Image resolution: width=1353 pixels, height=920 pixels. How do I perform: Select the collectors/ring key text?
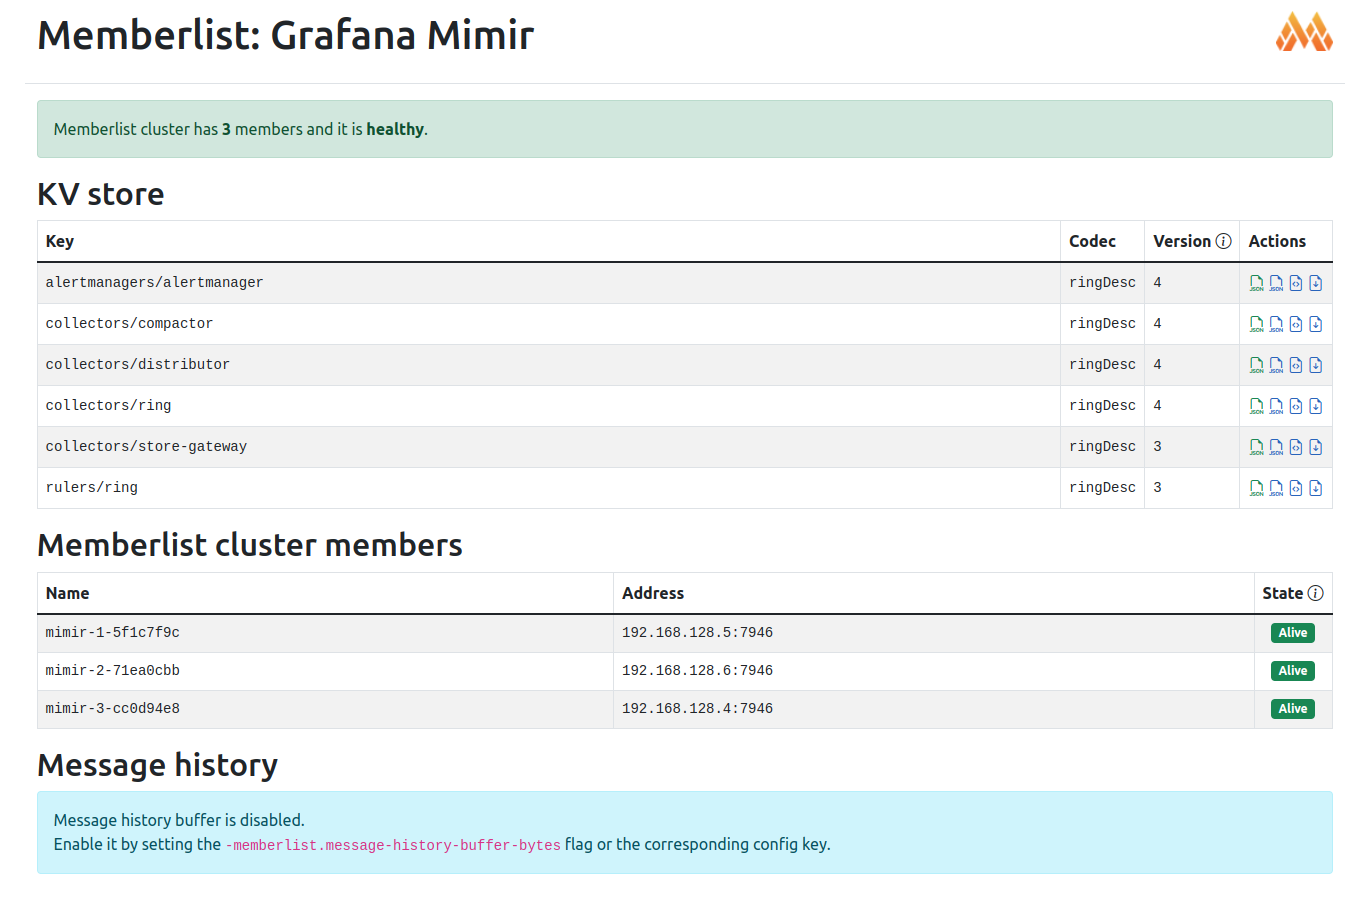(108, 406)
